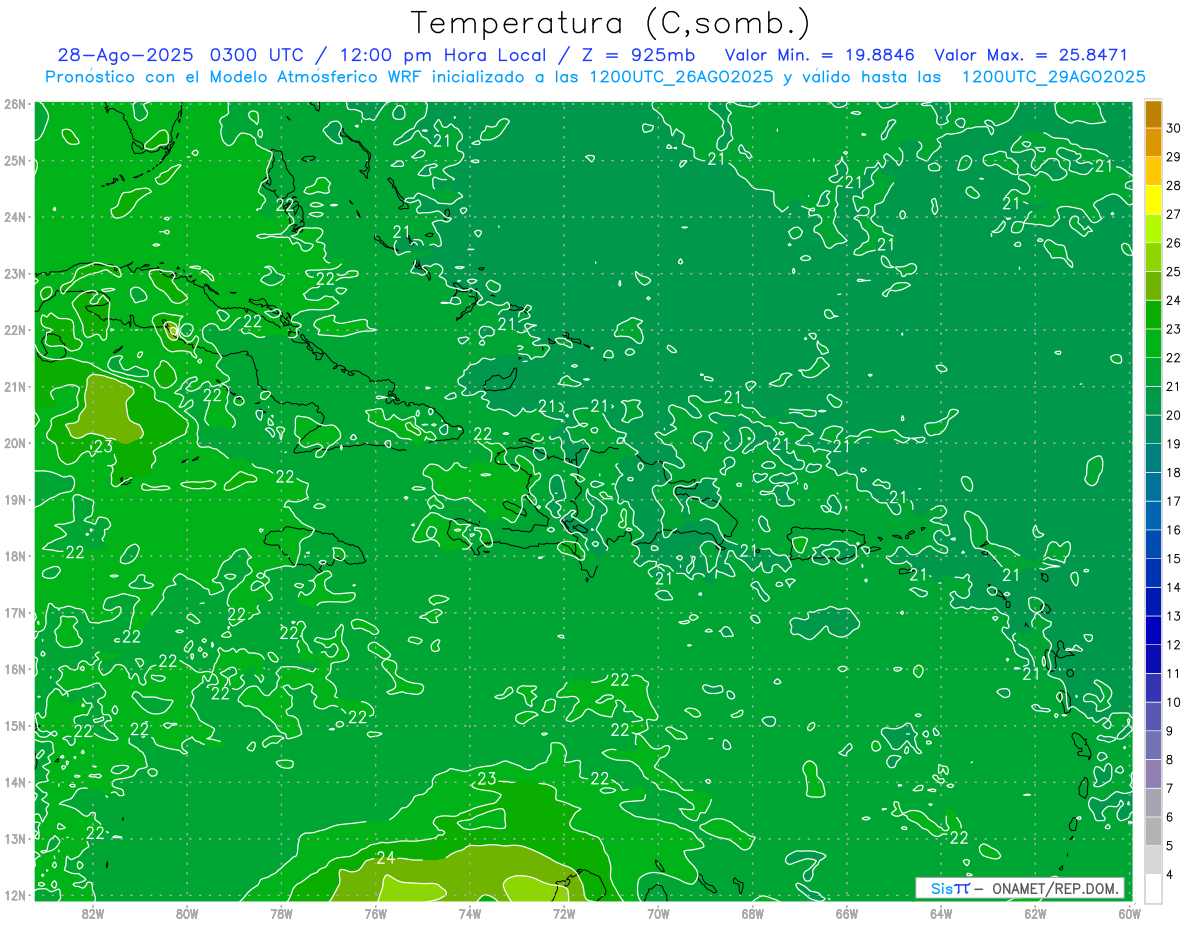Click the '13N' latitude label

(14, 839)
